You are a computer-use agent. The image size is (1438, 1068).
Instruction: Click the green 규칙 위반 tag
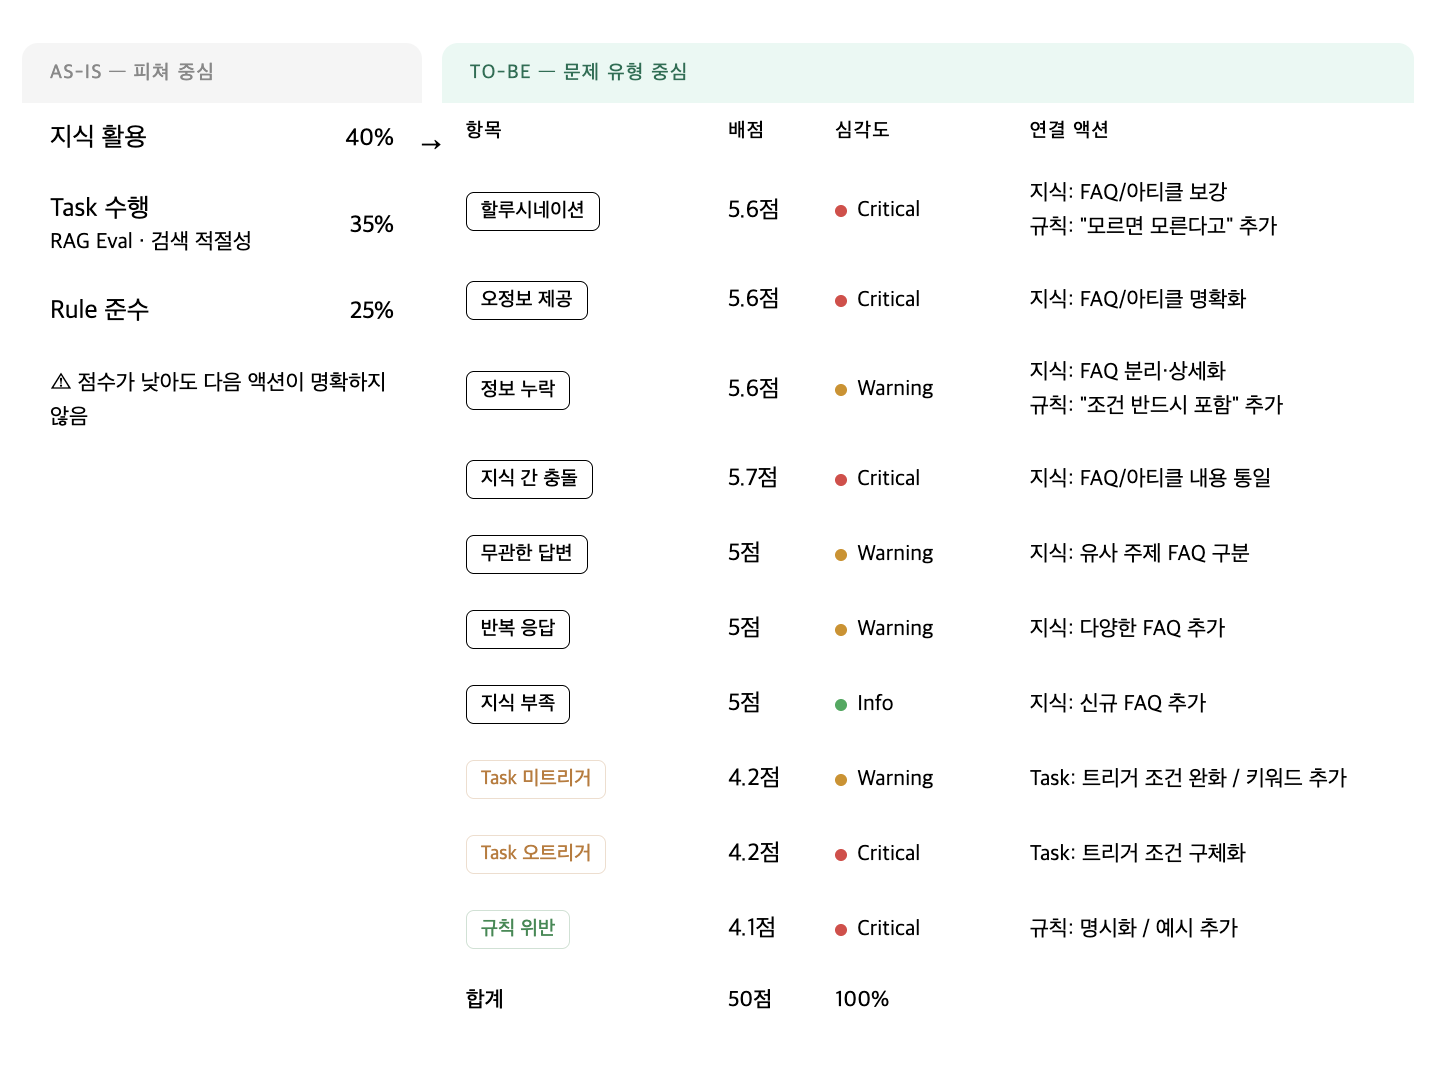tap(517, 929)
